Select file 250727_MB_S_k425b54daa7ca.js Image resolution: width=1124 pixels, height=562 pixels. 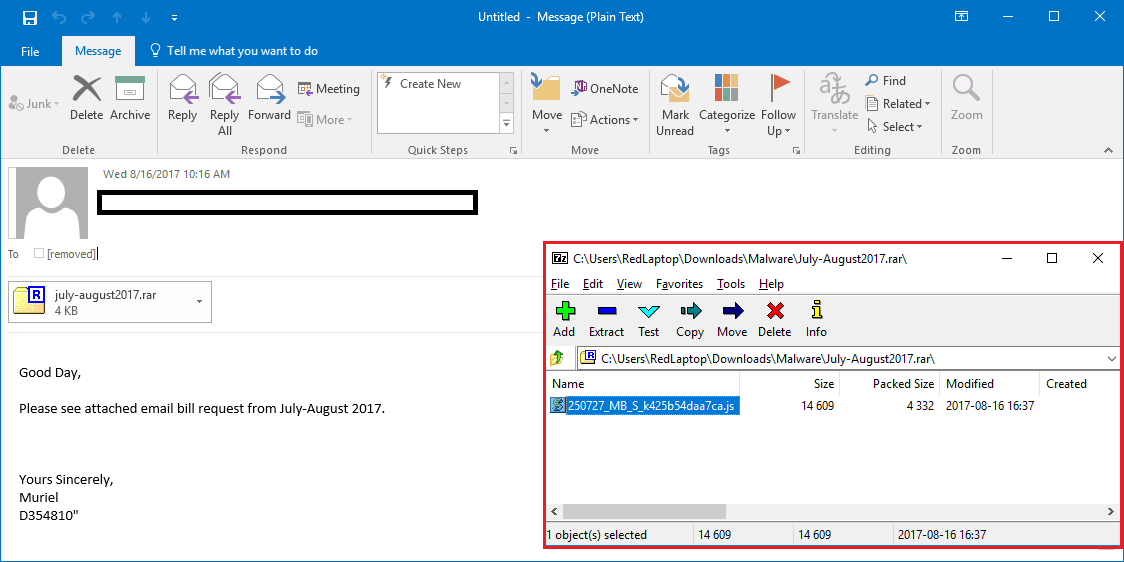click(645, 406)
